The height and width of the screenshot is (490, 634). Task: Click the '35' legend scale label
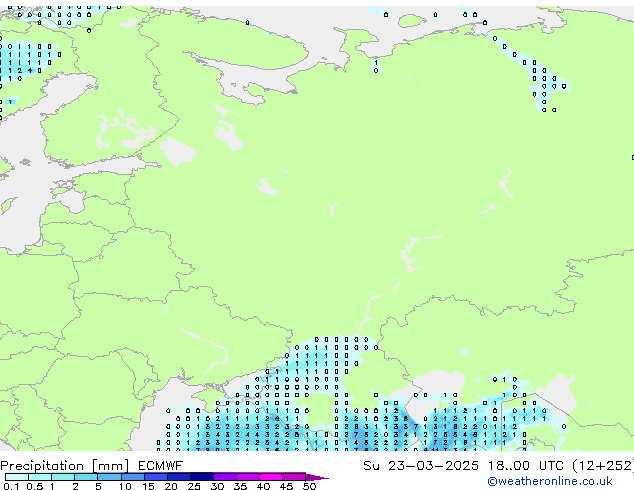coord(240,486)
